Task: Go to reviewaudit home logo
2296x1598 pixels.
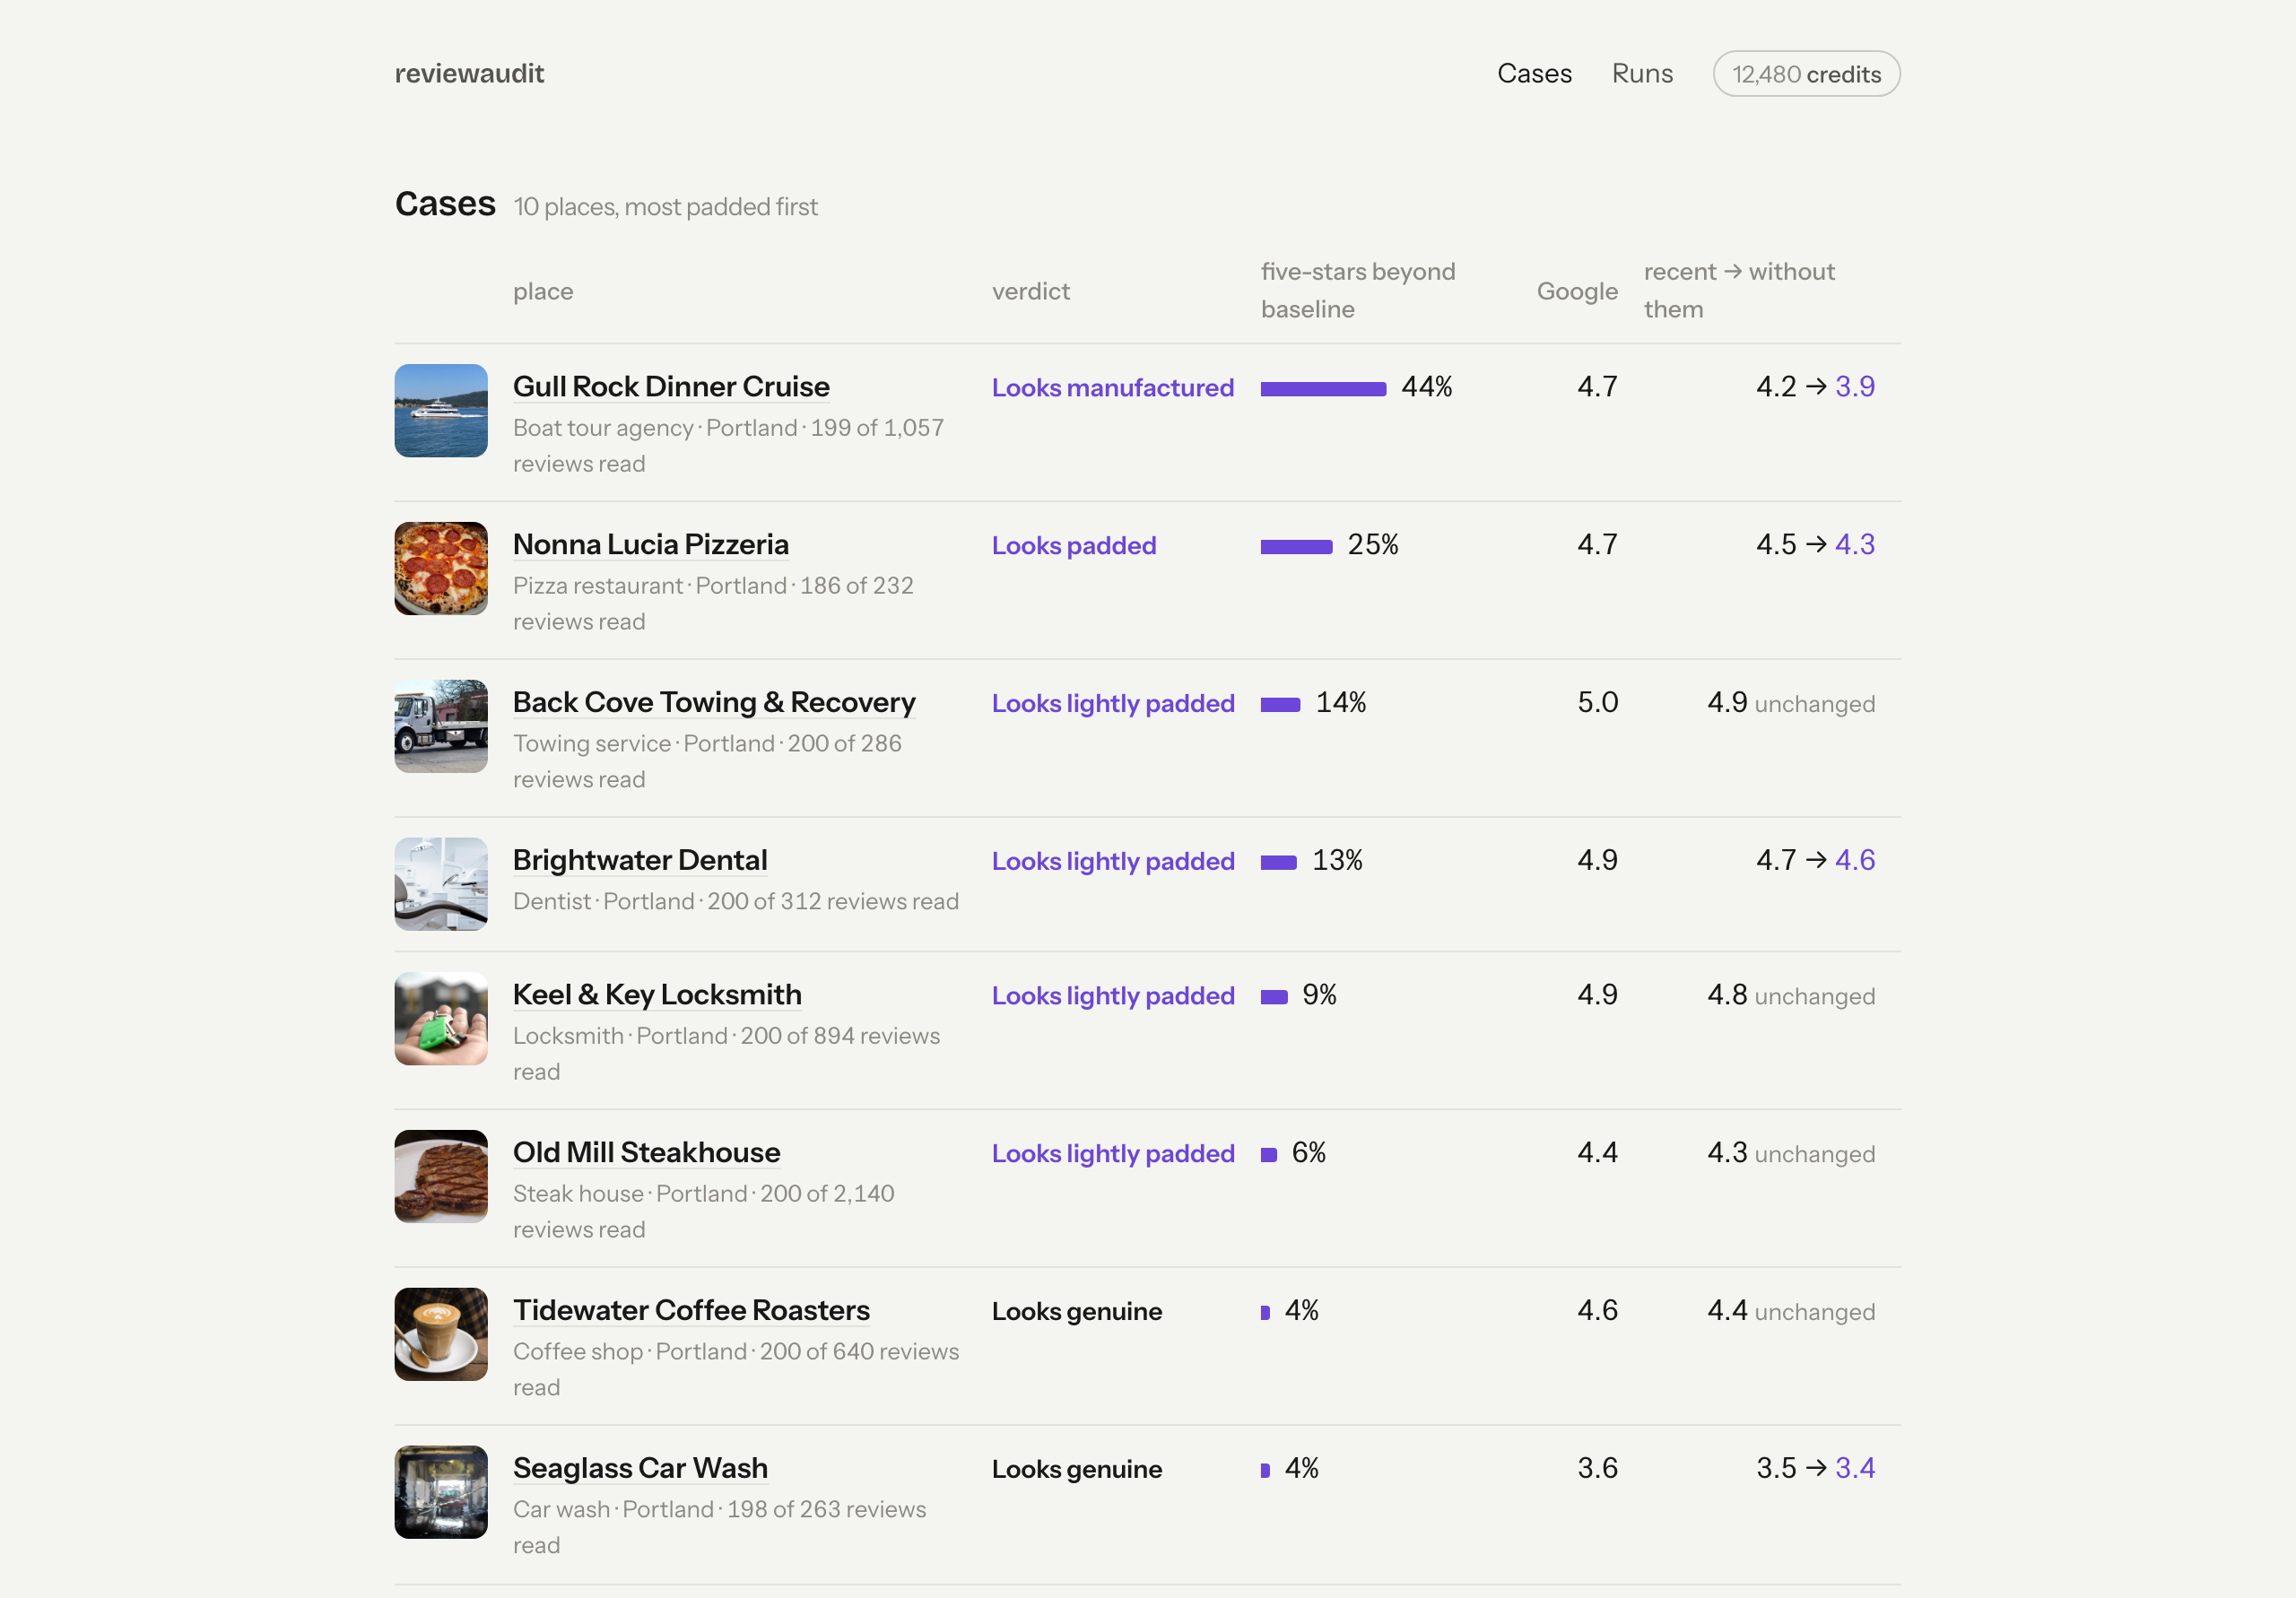Action: click(469, 74)
